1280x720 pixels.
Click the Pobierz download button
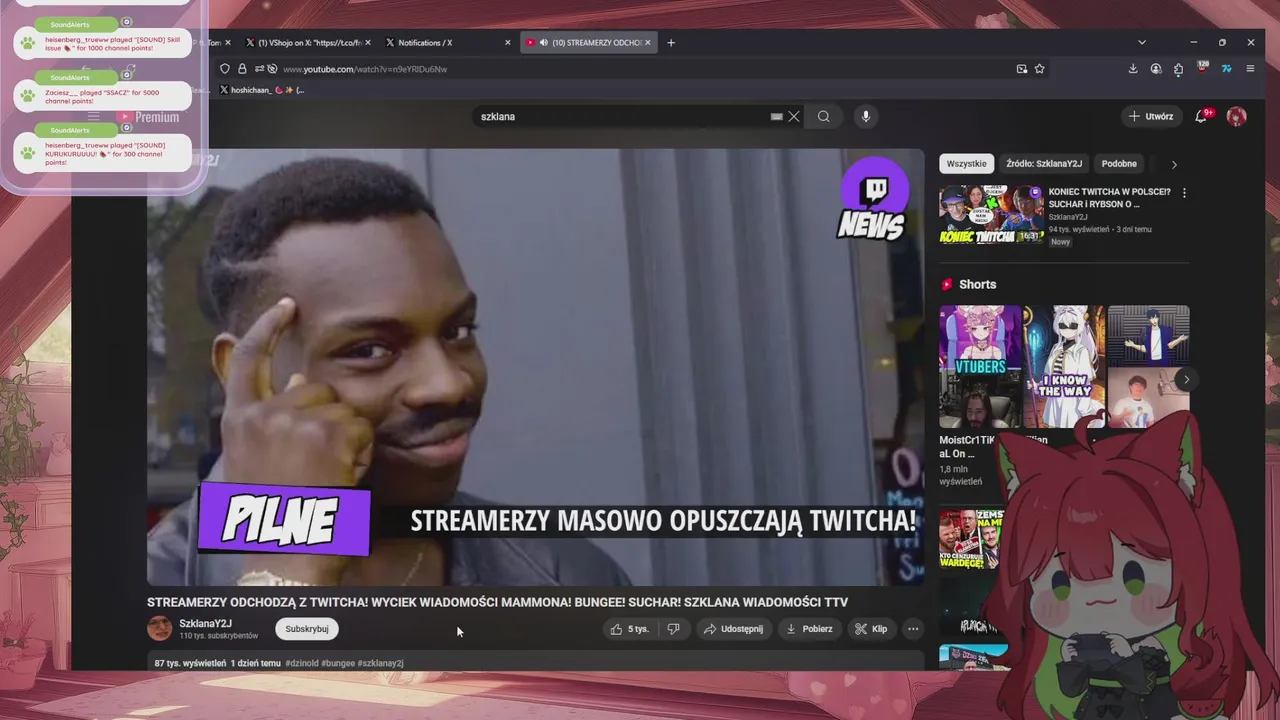click(809, 629)
